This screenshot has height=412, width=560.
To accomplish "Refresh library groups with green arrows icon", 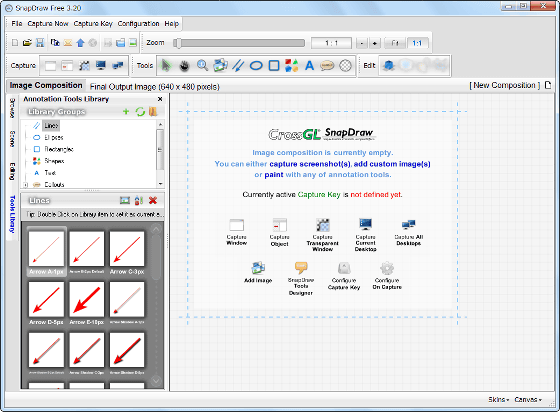I will [x=140, y=112].
